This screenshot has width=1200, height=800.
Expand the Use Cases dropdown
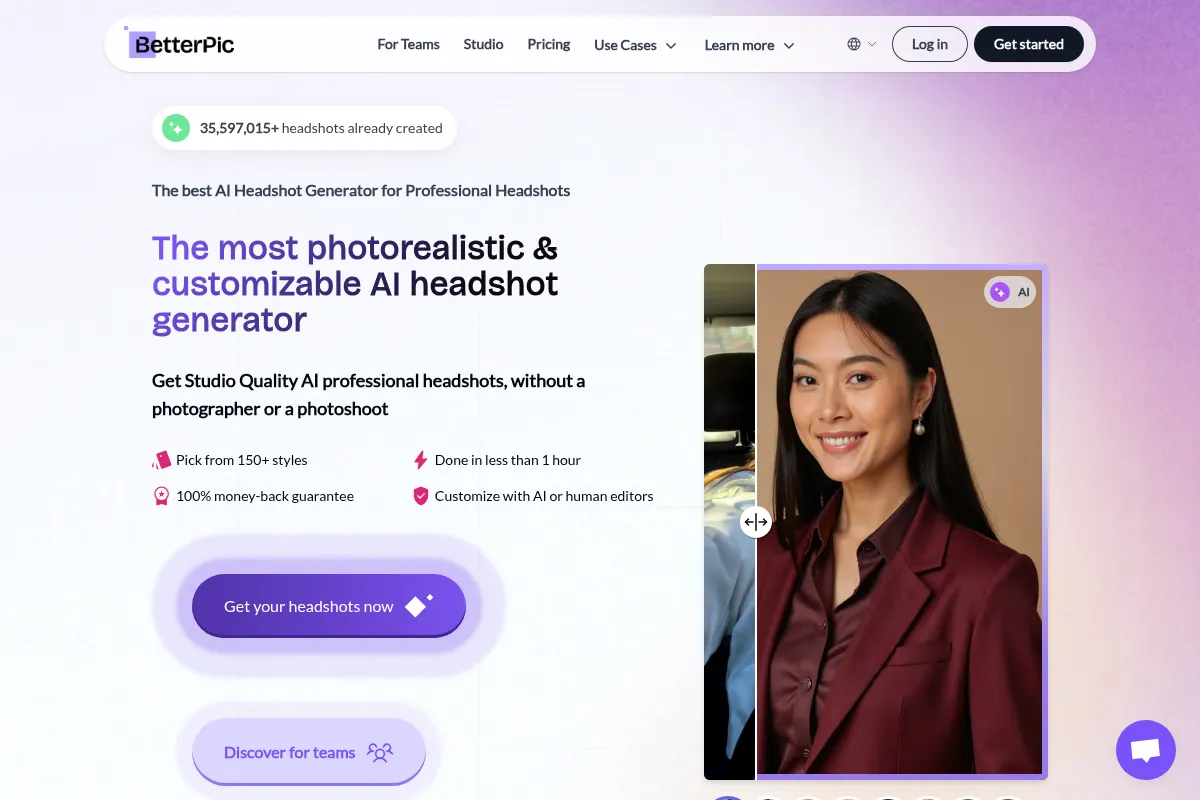(x=635, y=45)
